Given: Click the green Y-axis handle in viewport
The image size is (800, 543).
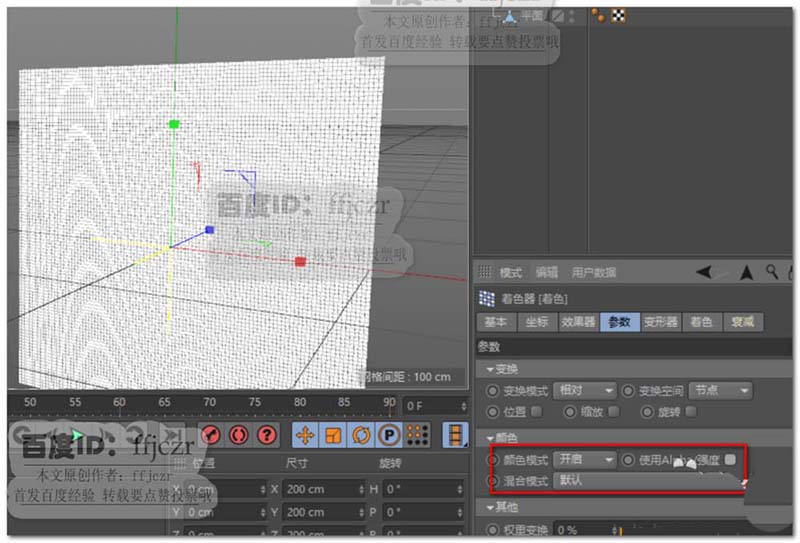Looking at the screenshot, I should point(174,124).
